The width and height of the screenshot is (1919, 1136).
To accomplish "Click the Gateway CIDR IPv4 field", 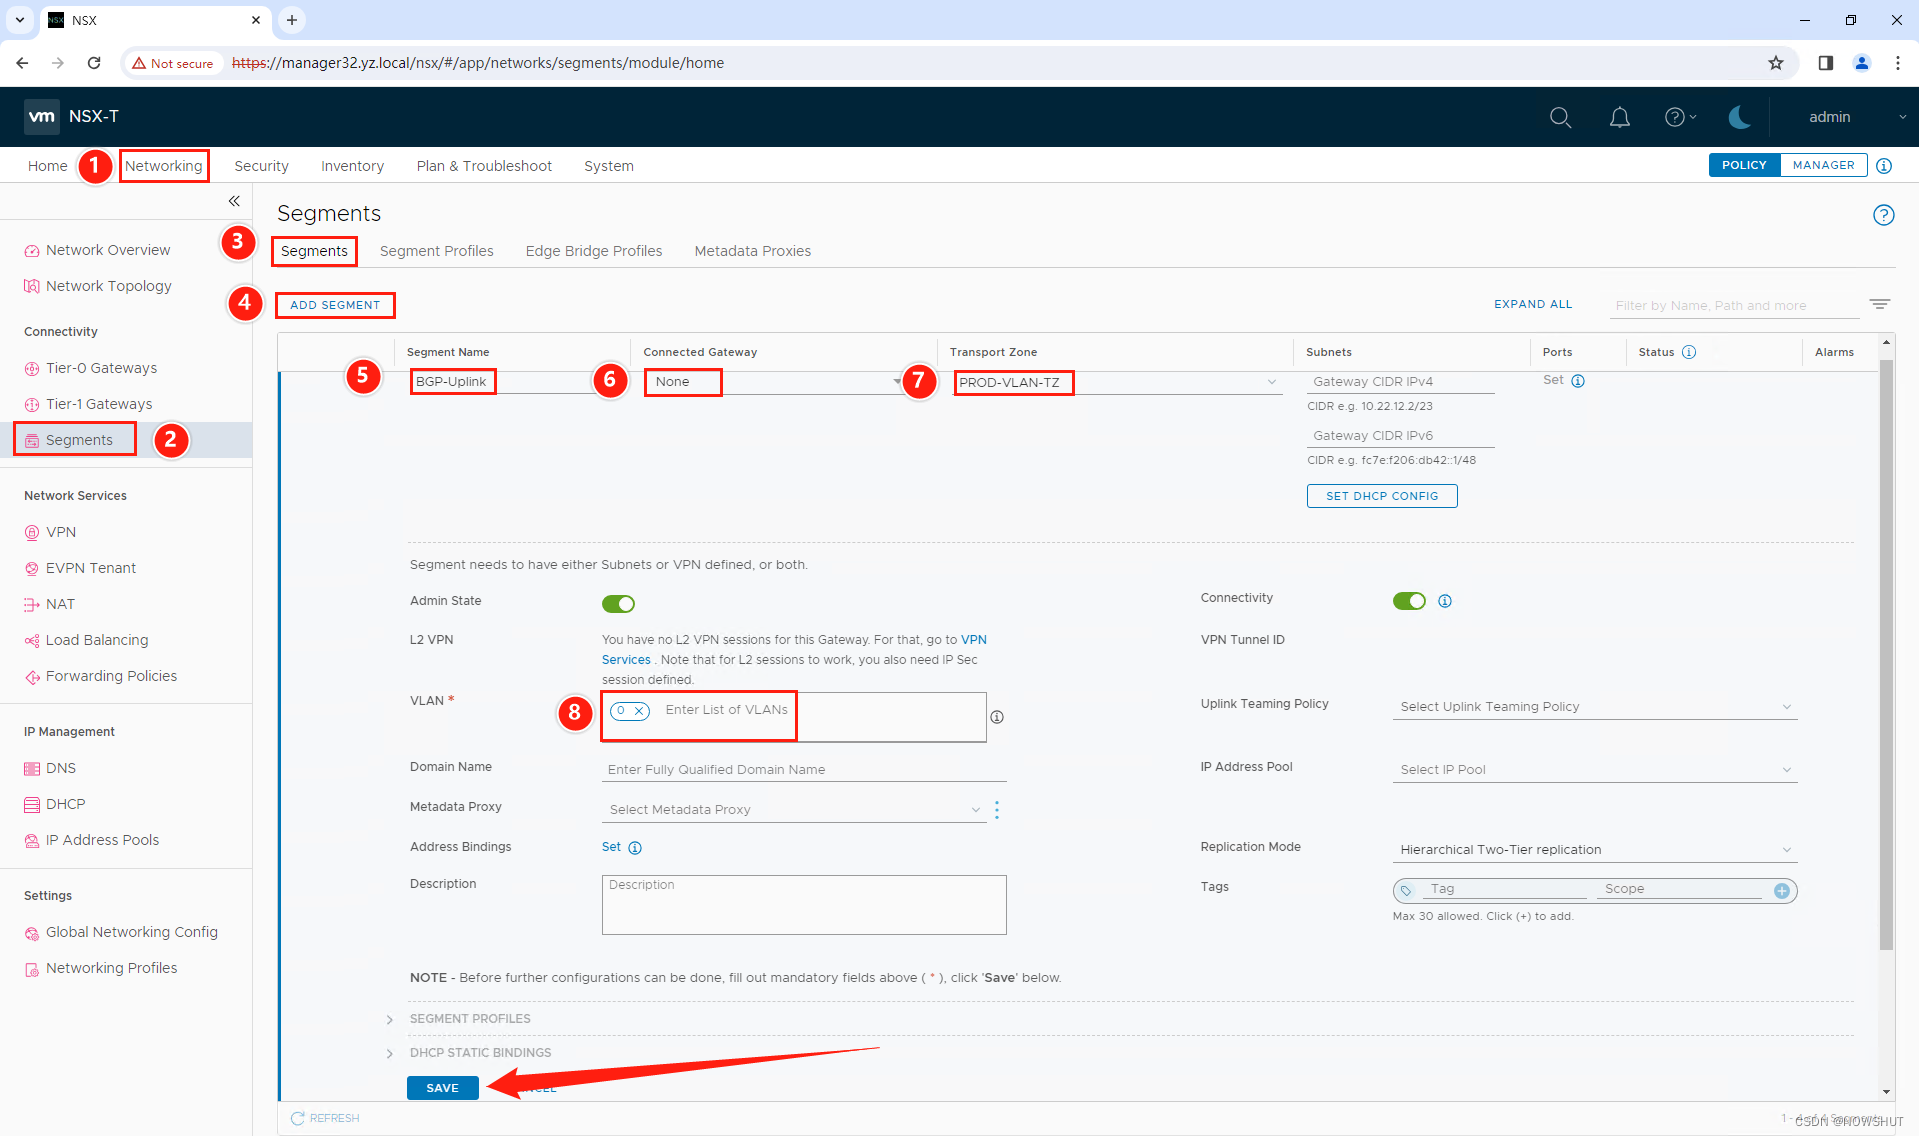I will pos(1400,382).
